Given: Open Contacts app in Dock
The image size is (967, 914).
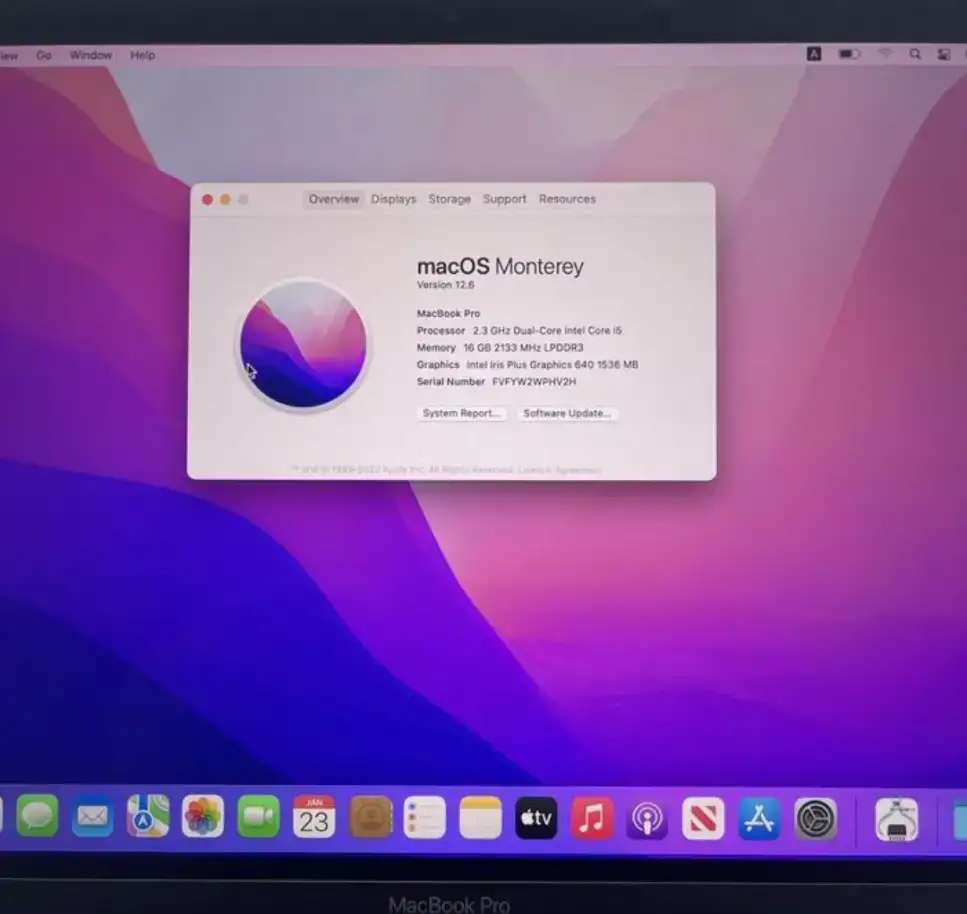Looking at the screenshot, I should 371,817.
